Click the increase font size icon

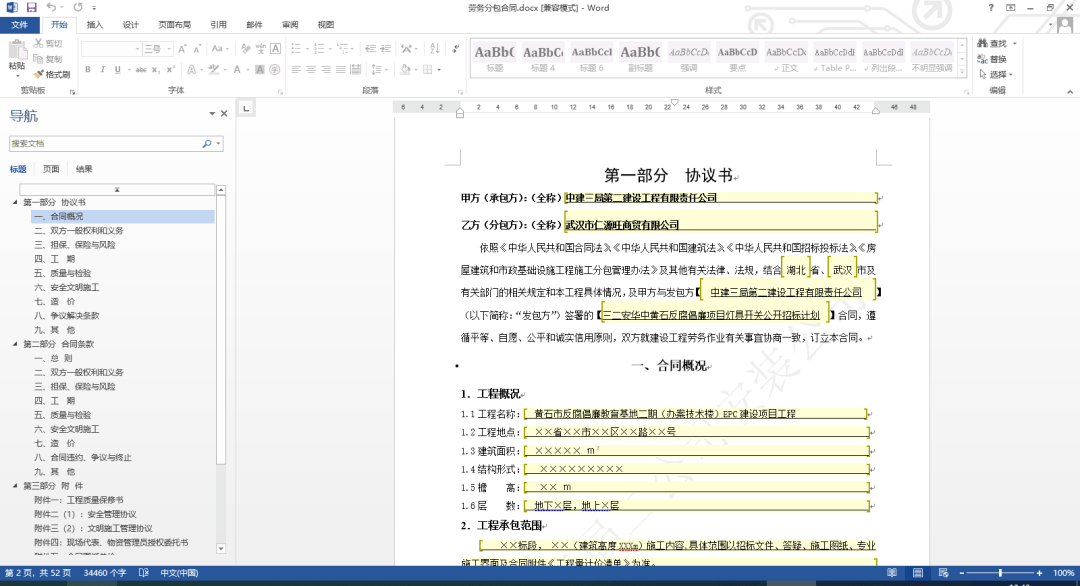coord(183,49)
